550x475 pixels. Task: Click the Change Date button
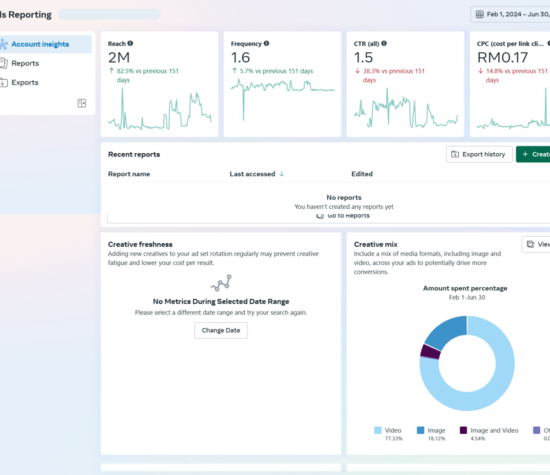[x=221, y=330]
